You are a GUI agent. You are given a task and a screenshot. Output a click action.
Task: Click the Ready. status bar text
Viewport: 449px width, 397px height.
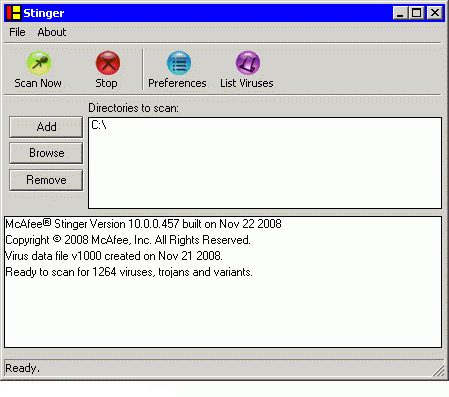pyautogui.click(x=22, y=368)
